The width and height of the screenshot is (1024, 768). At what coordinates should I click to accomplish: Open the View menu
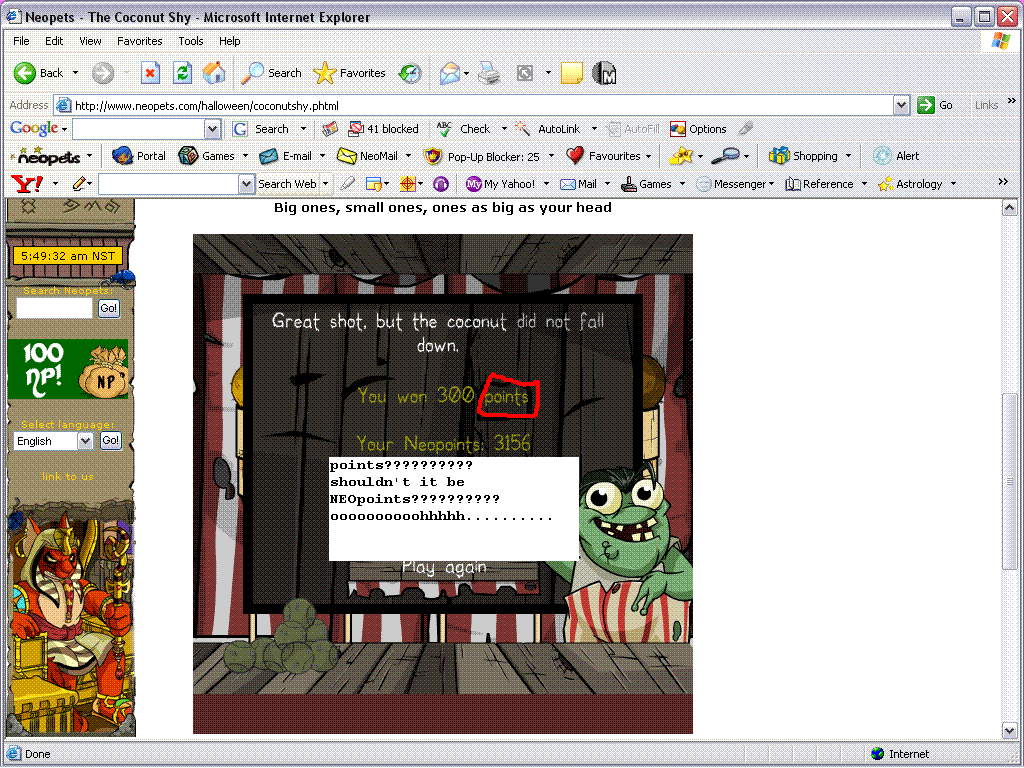(90, 41)
